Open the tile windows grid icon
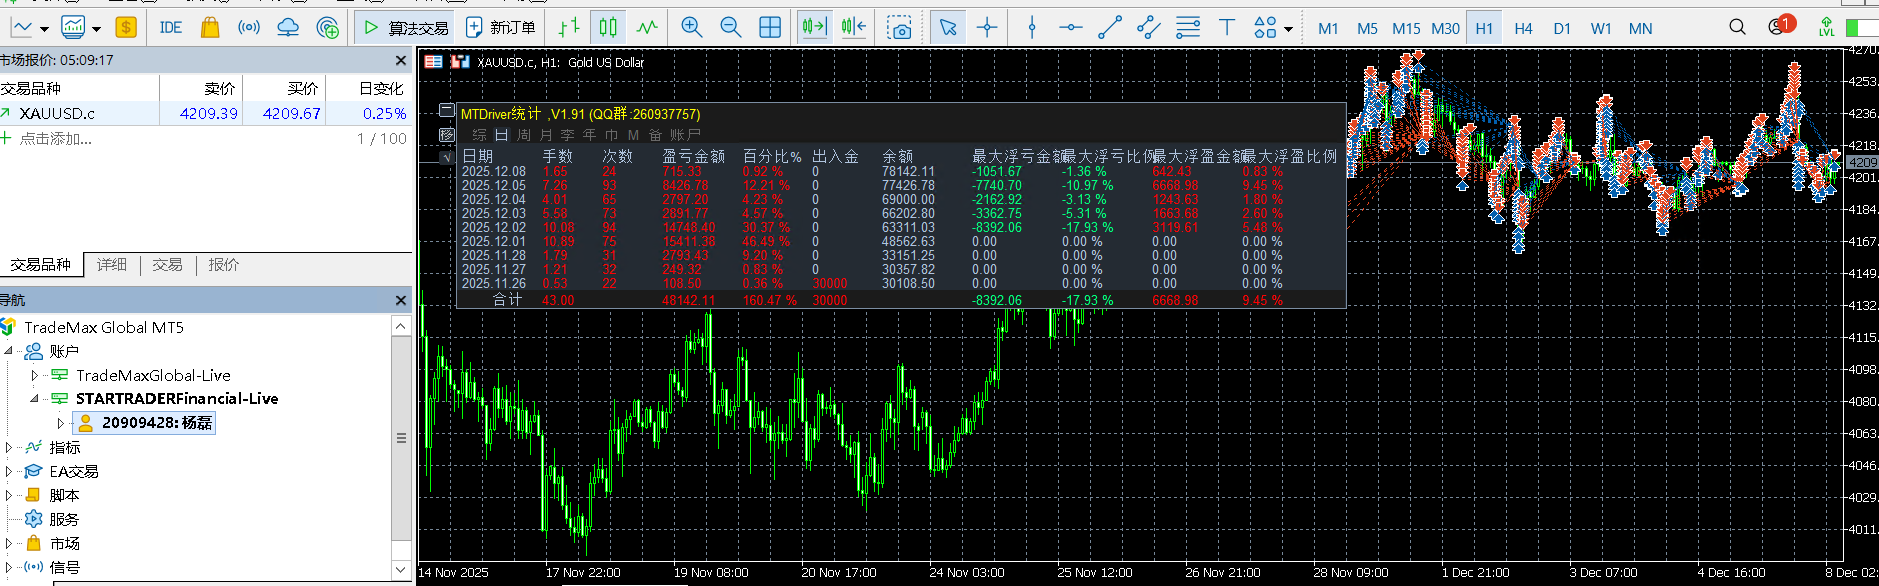Viewport: 1879px width, 586px height. pos(770,28)
